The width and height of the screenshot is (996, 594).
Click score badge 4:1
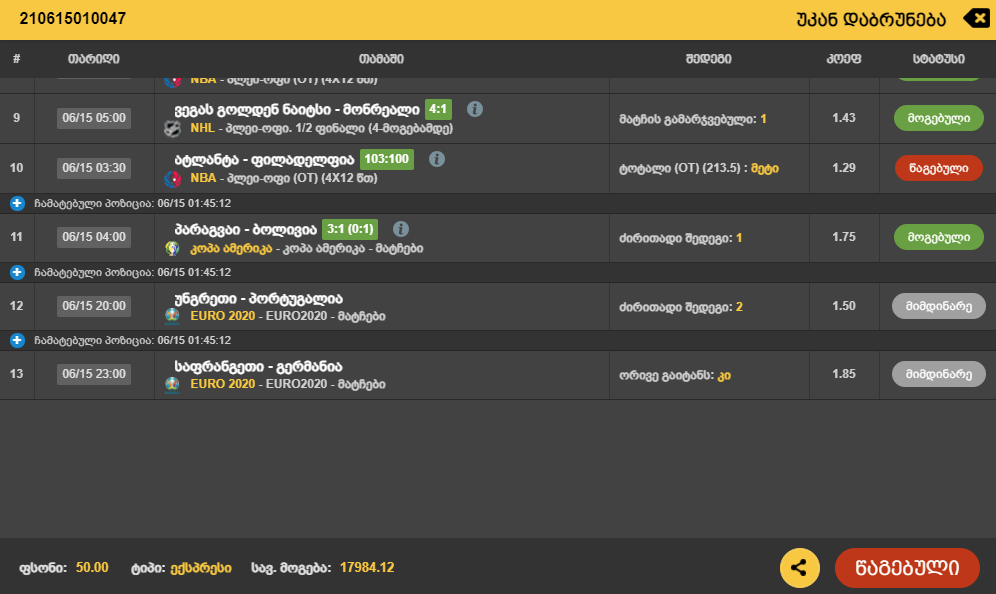tap(438, 109)
